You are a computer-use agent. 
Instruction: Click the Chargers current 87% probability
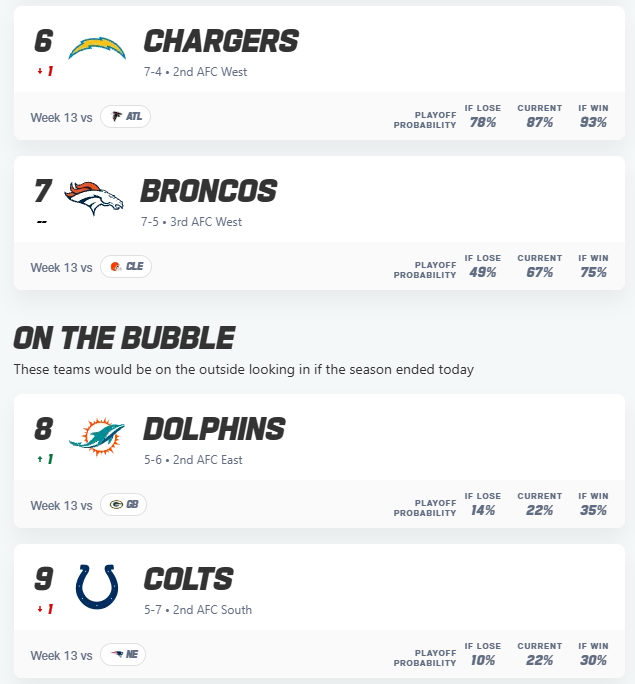click(539, 122)
